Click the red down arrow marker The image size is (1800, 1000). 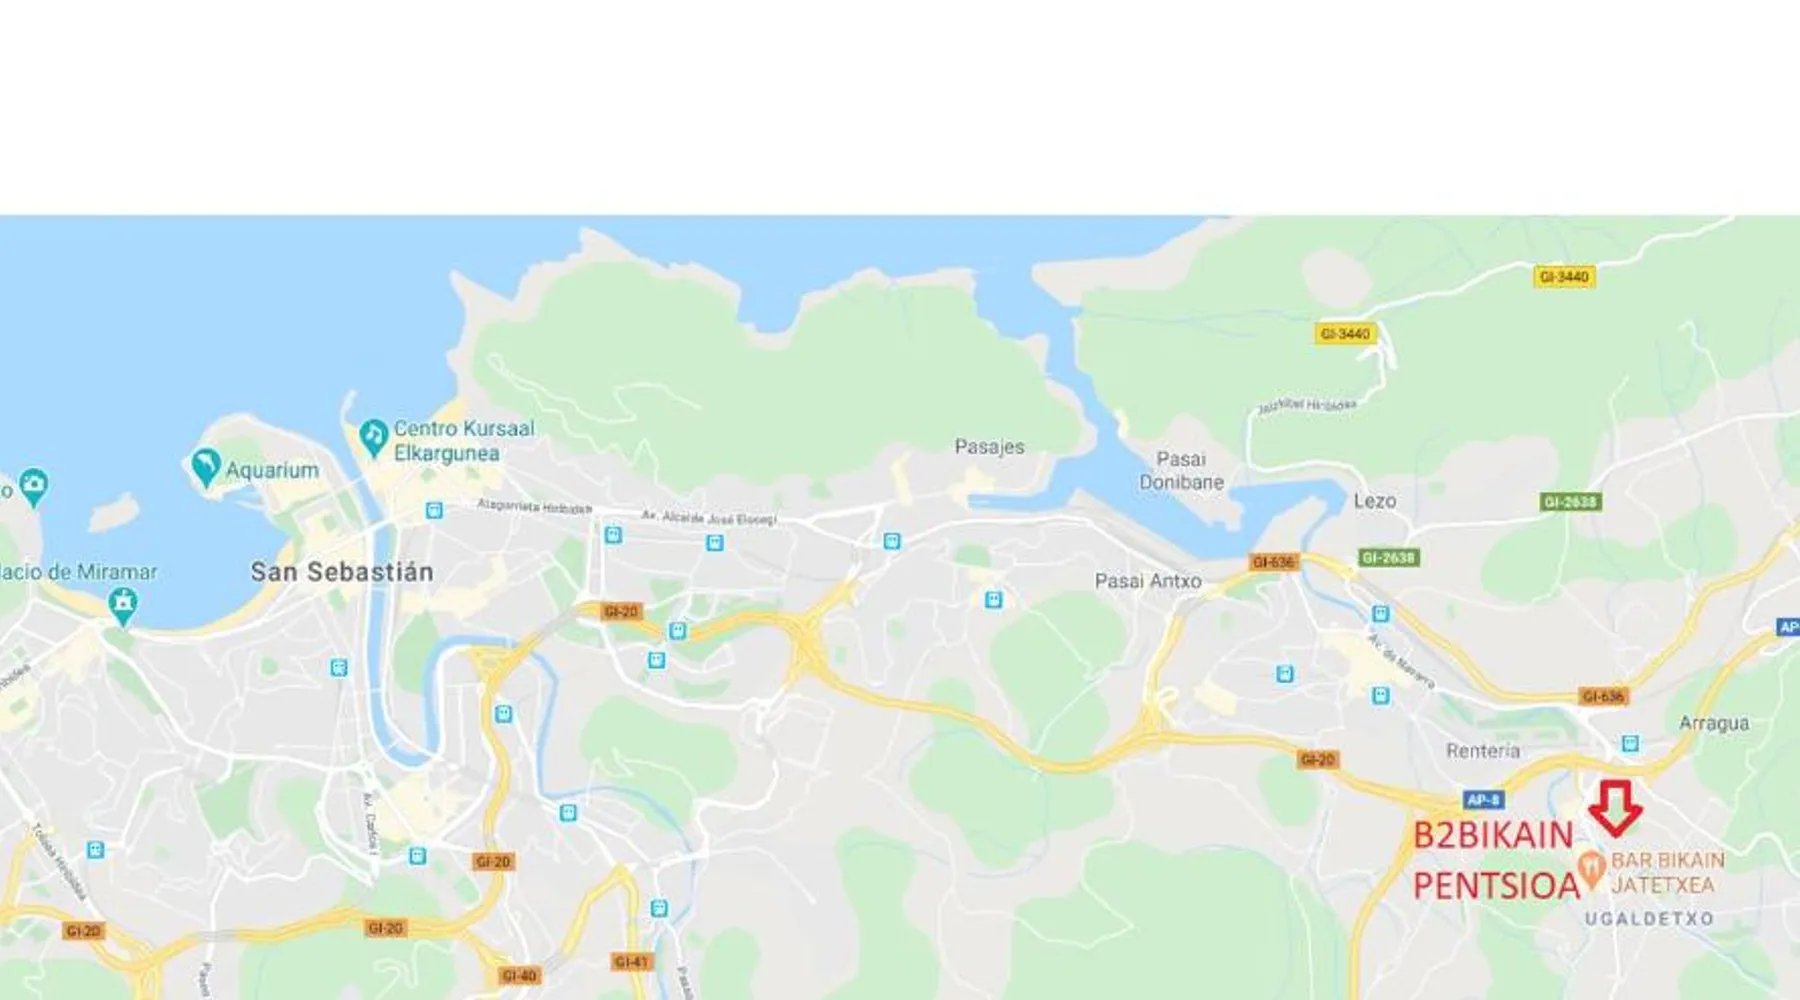pos(1615,808)
